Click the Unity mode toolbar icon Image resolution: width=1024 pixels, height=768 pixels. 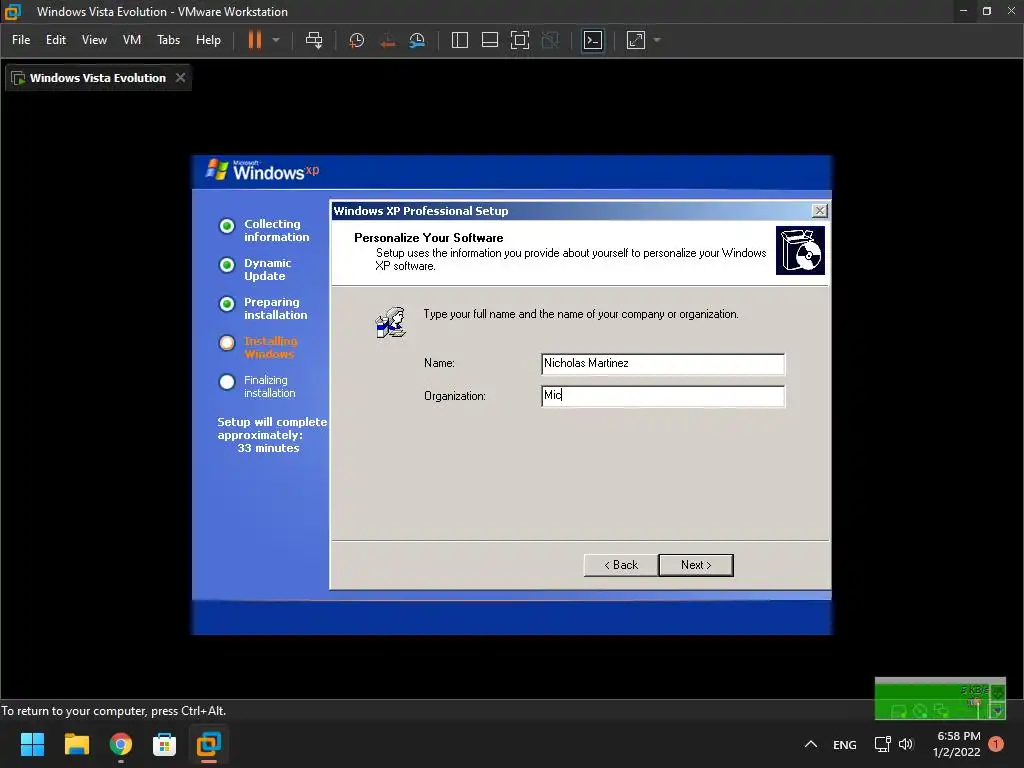click(551, 40)
